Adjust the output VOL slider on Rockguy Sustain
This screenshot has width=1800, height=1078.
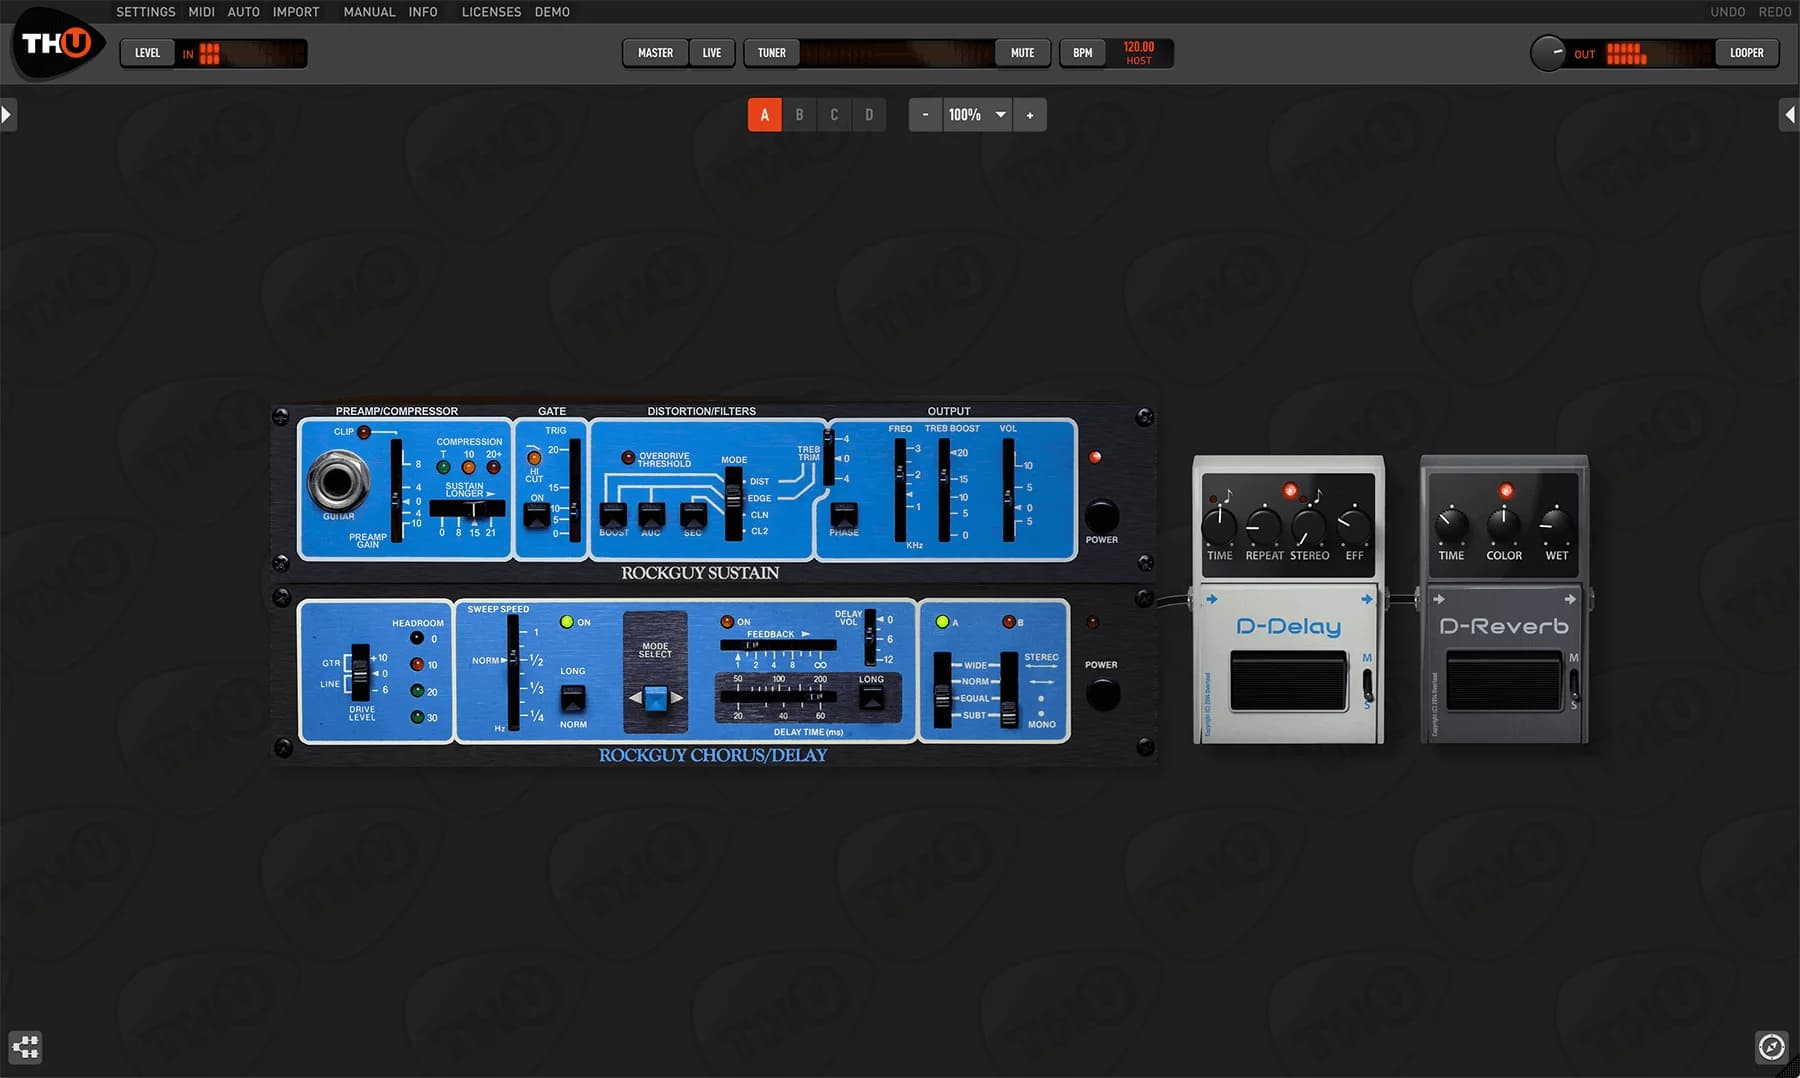(1008, 508)
